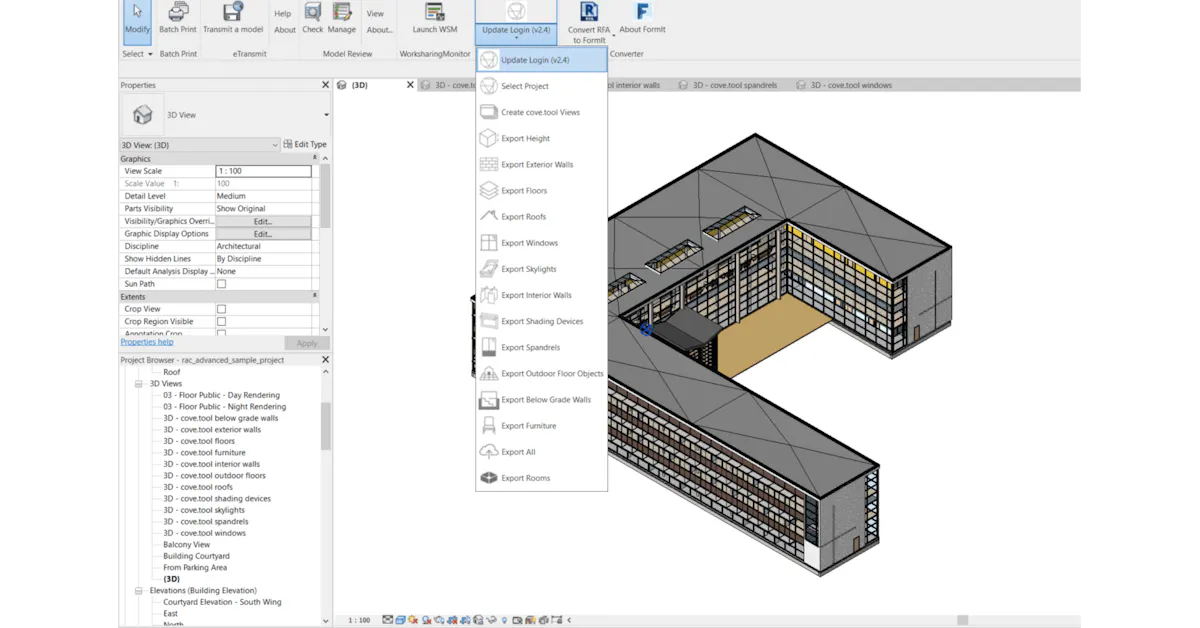Click the Create cove.tool Views icon

click(488, 112)
